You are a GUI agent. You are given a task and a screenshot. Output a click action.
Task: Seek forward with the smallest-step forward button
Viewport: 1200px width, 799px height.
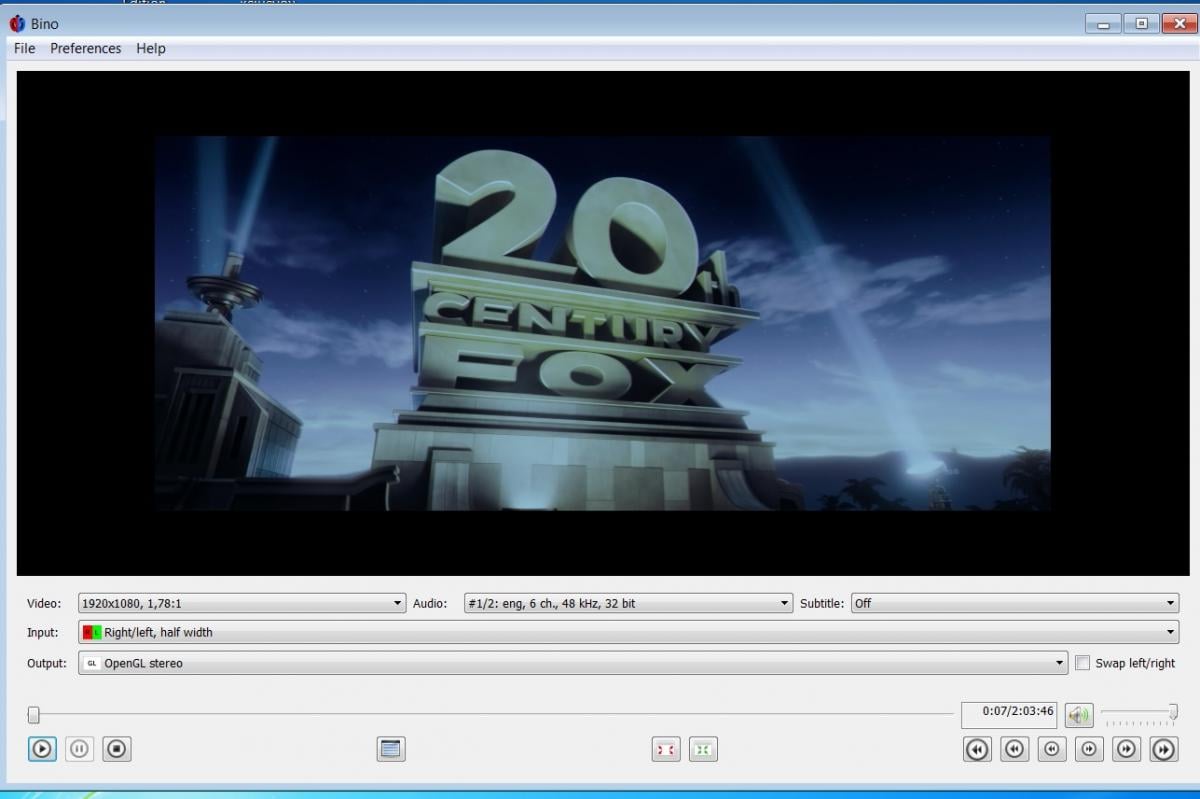[x=1089, y=748]
